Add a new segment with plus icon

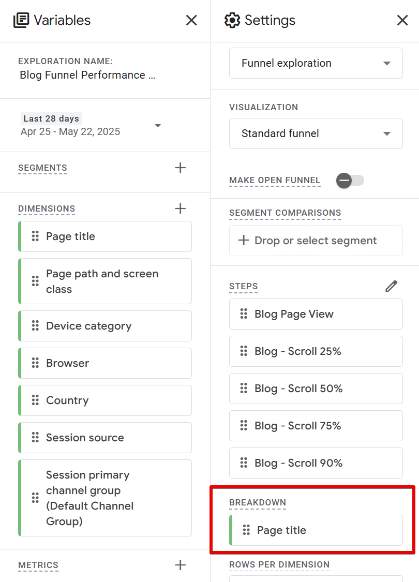tap(180, 168)
